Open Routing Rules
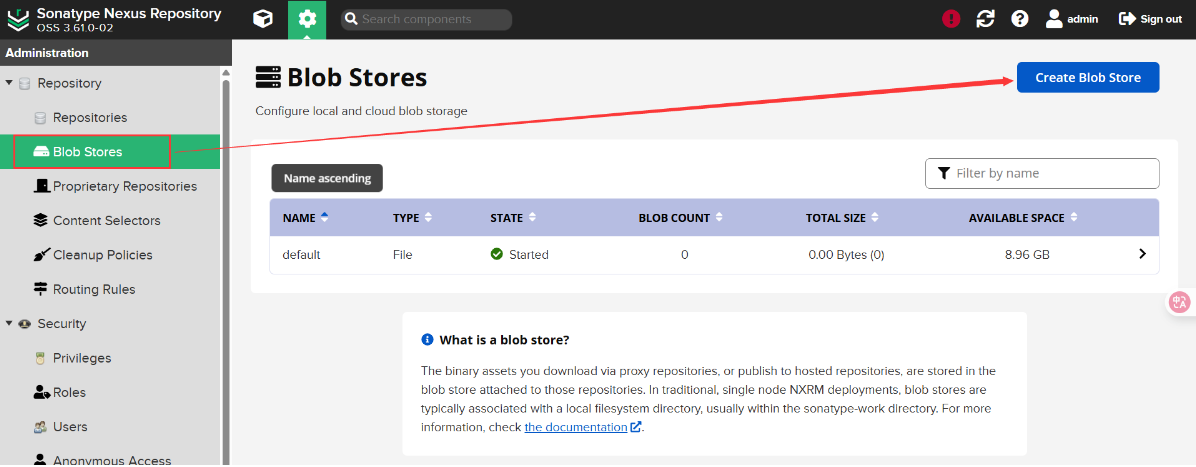Screen dimensions: 1196x467 click(x=94, y=289)
